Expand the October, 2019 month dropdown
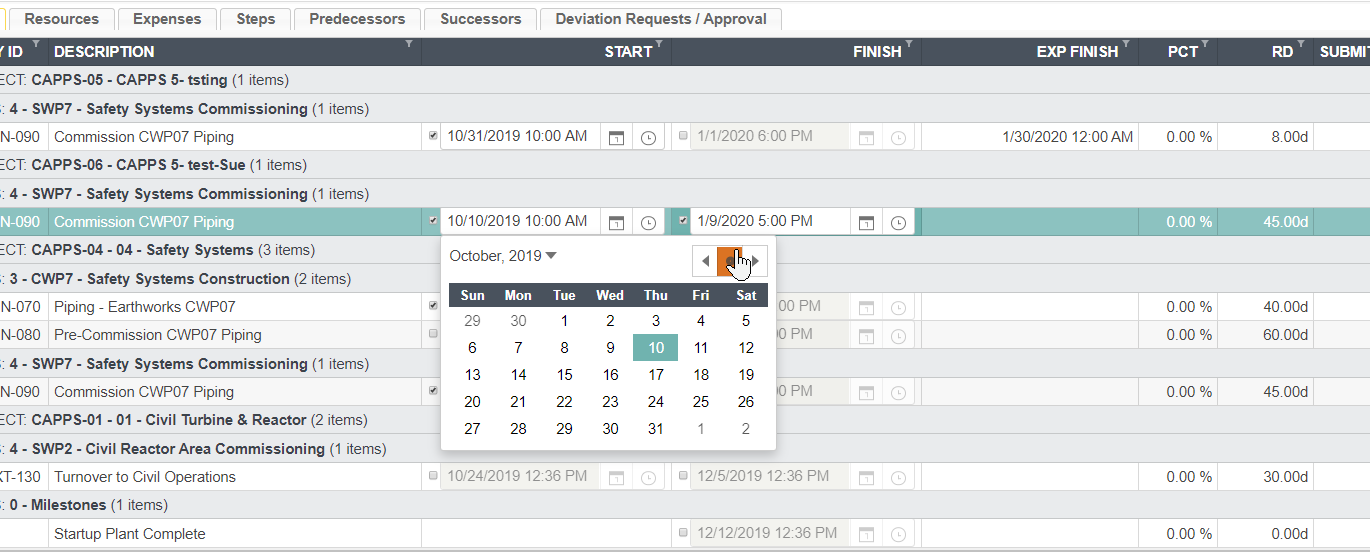This screenshot has height=553, width=1370. (x=551, y=256)
